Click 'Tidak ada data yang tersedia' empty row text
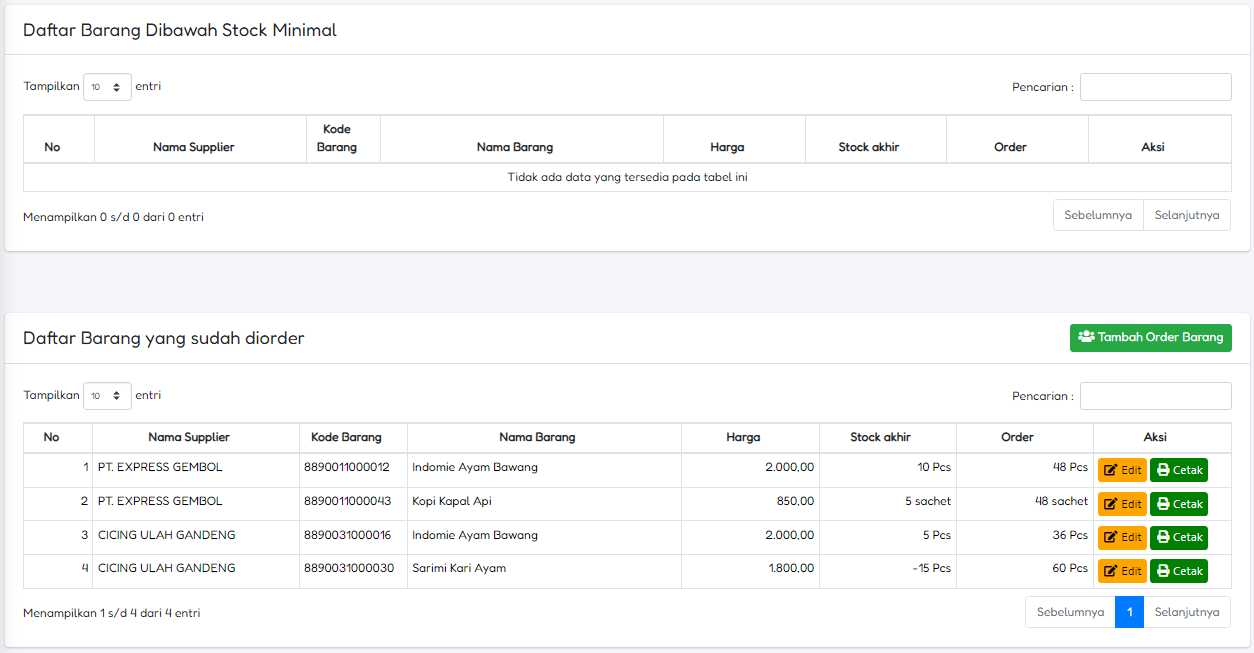The height and width of the screenshot is (653, 1254). pos(627,177)
